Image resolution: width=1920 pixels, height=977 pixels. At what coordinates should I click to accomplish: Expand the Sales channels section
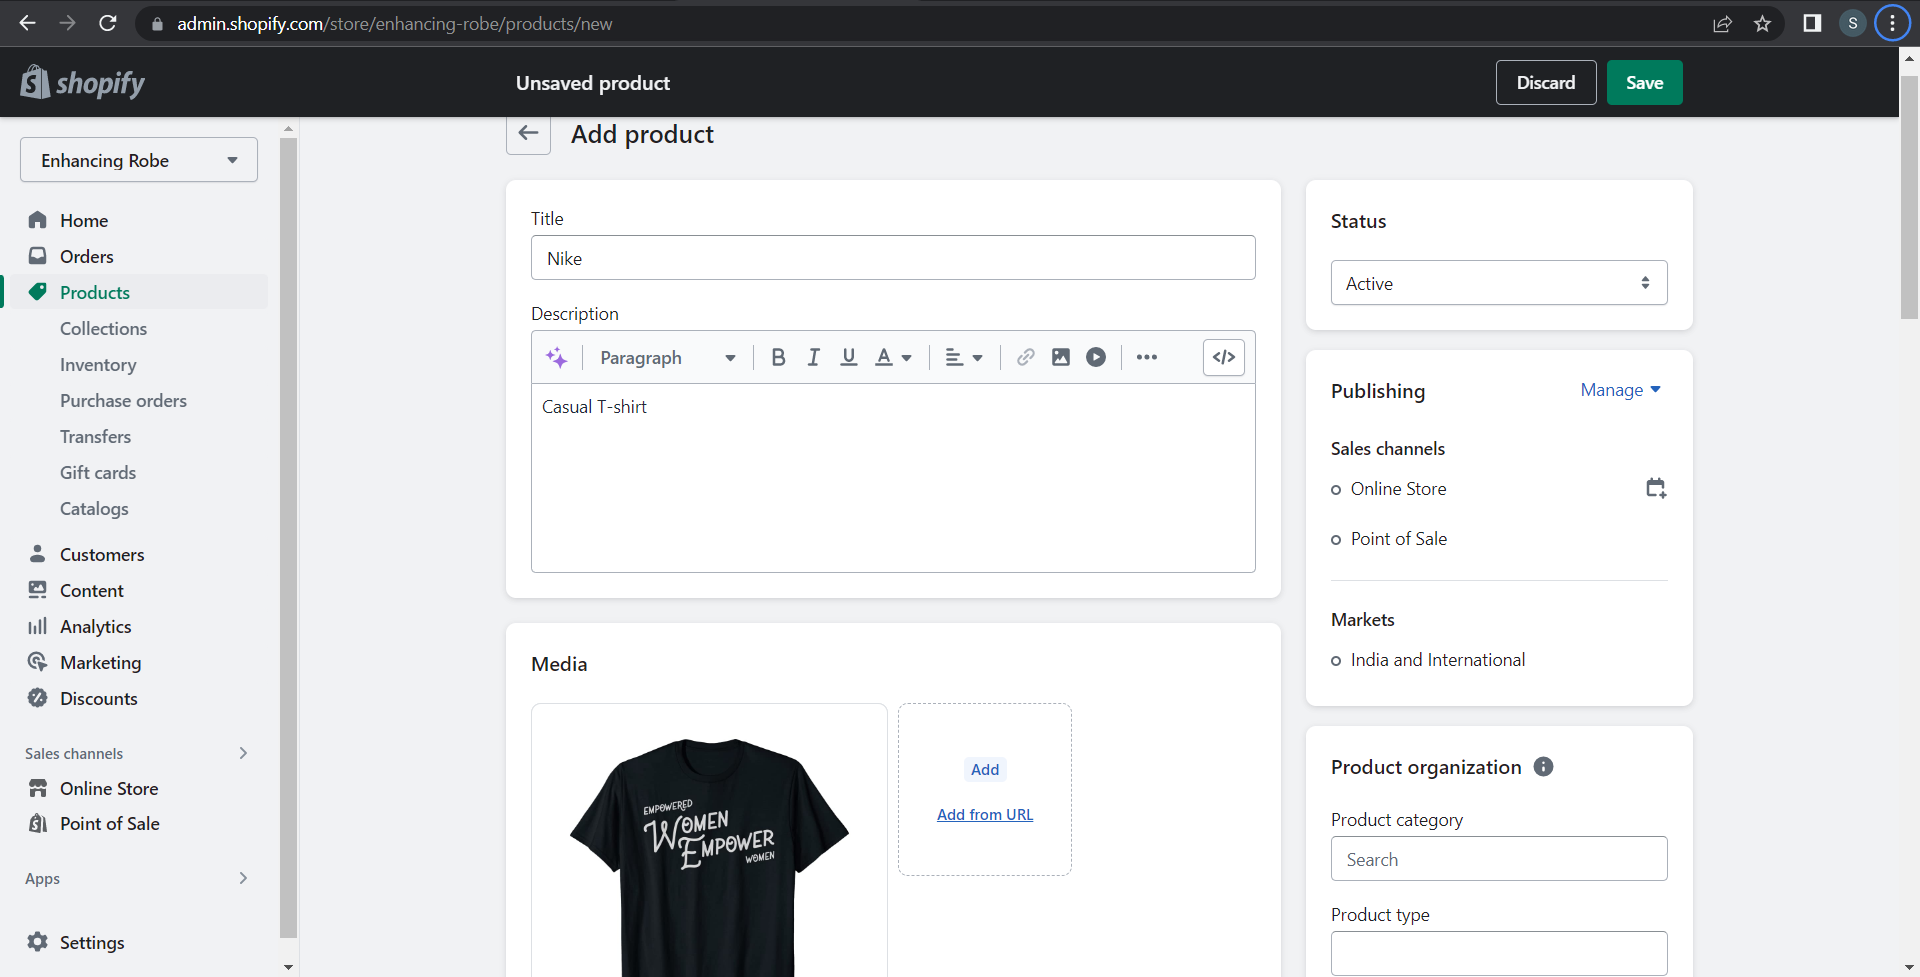click(x=243, y=753)
